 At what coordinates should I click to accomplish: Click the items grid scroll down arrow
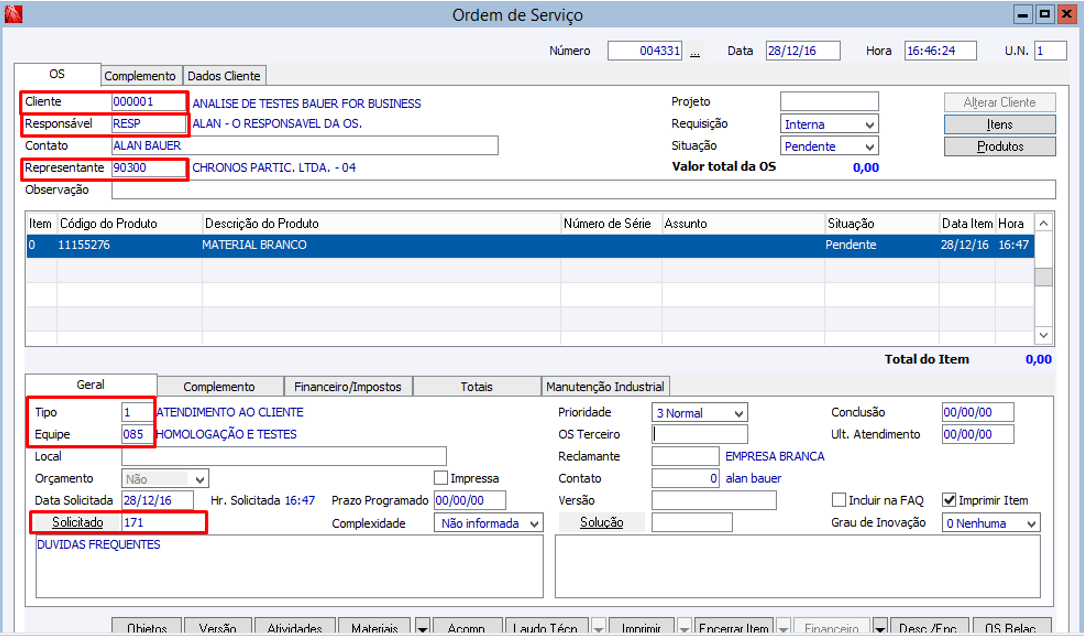click(1044, 336)
